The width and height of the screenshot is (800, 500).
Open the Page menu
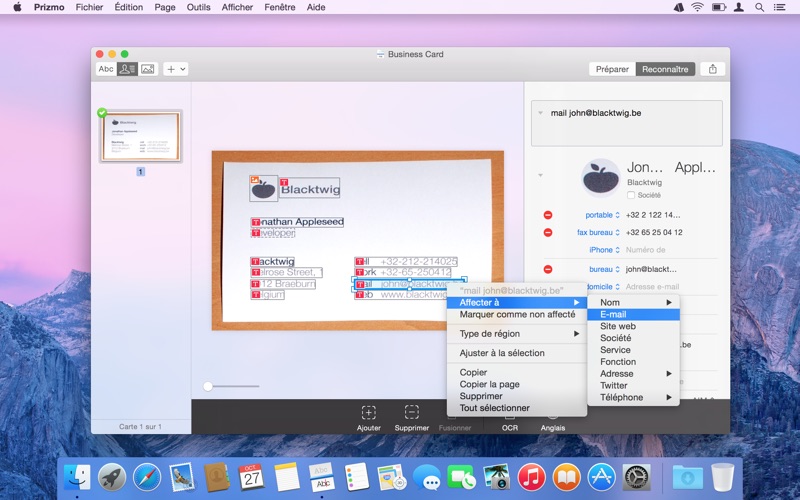pyautogui.click(x=165, y=7)
